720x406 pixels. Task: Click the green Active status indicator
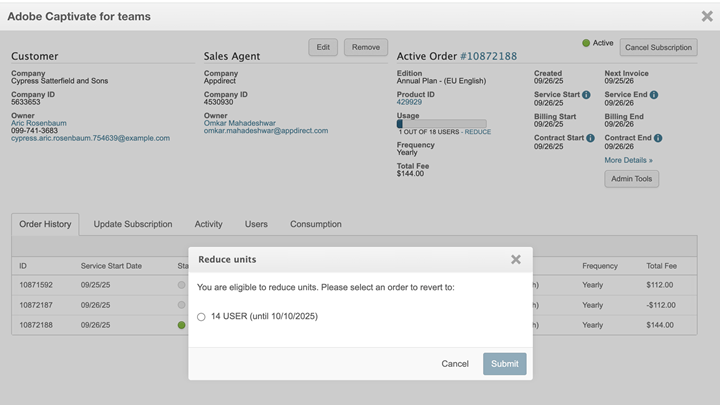coord(586,43)
